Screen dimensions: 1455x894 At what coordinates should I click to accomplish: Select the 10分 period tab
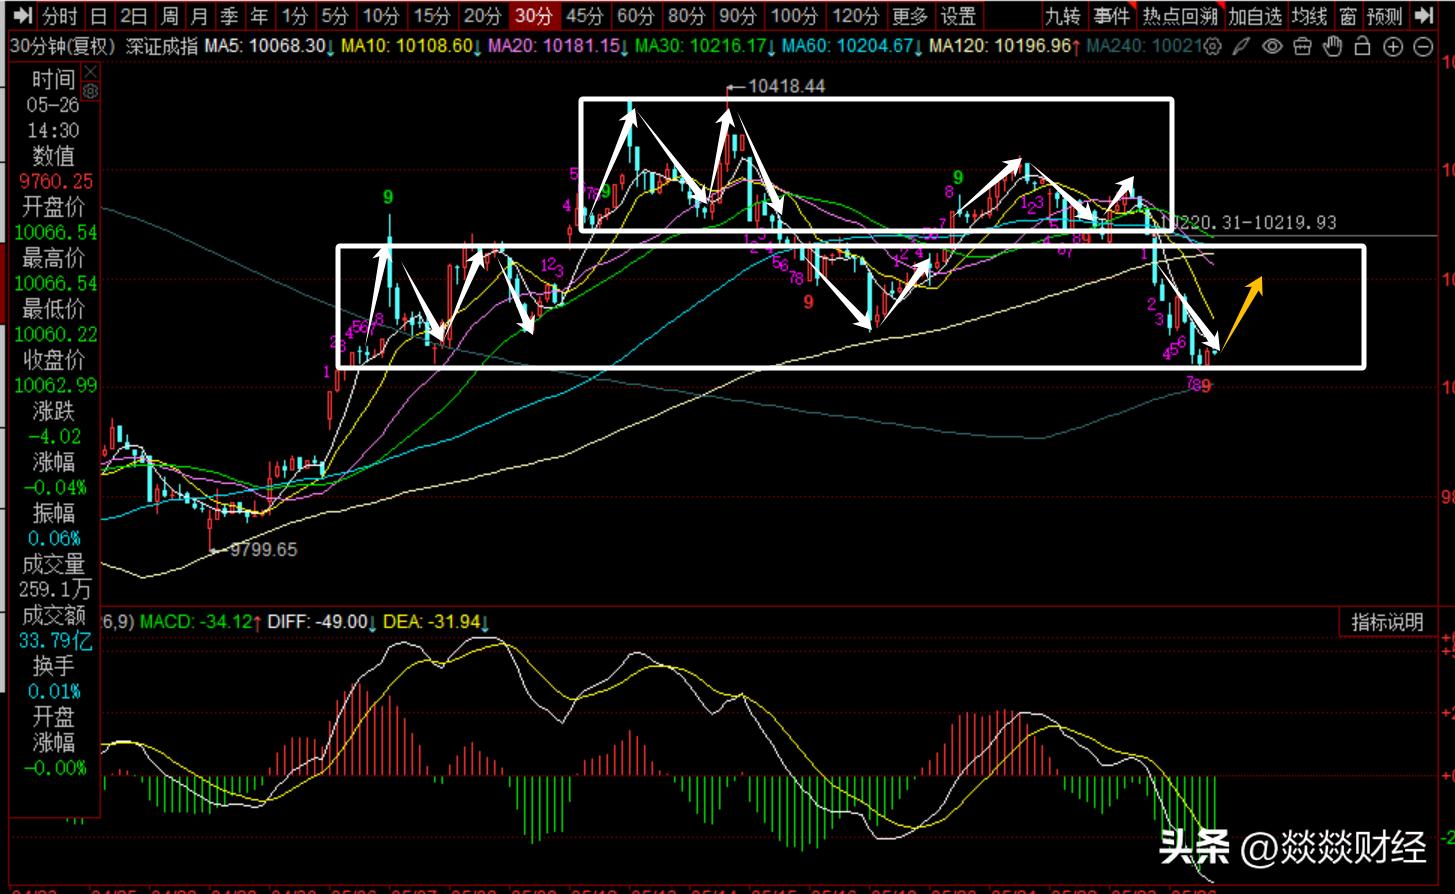pyautogui.click(x=382, y=16)
